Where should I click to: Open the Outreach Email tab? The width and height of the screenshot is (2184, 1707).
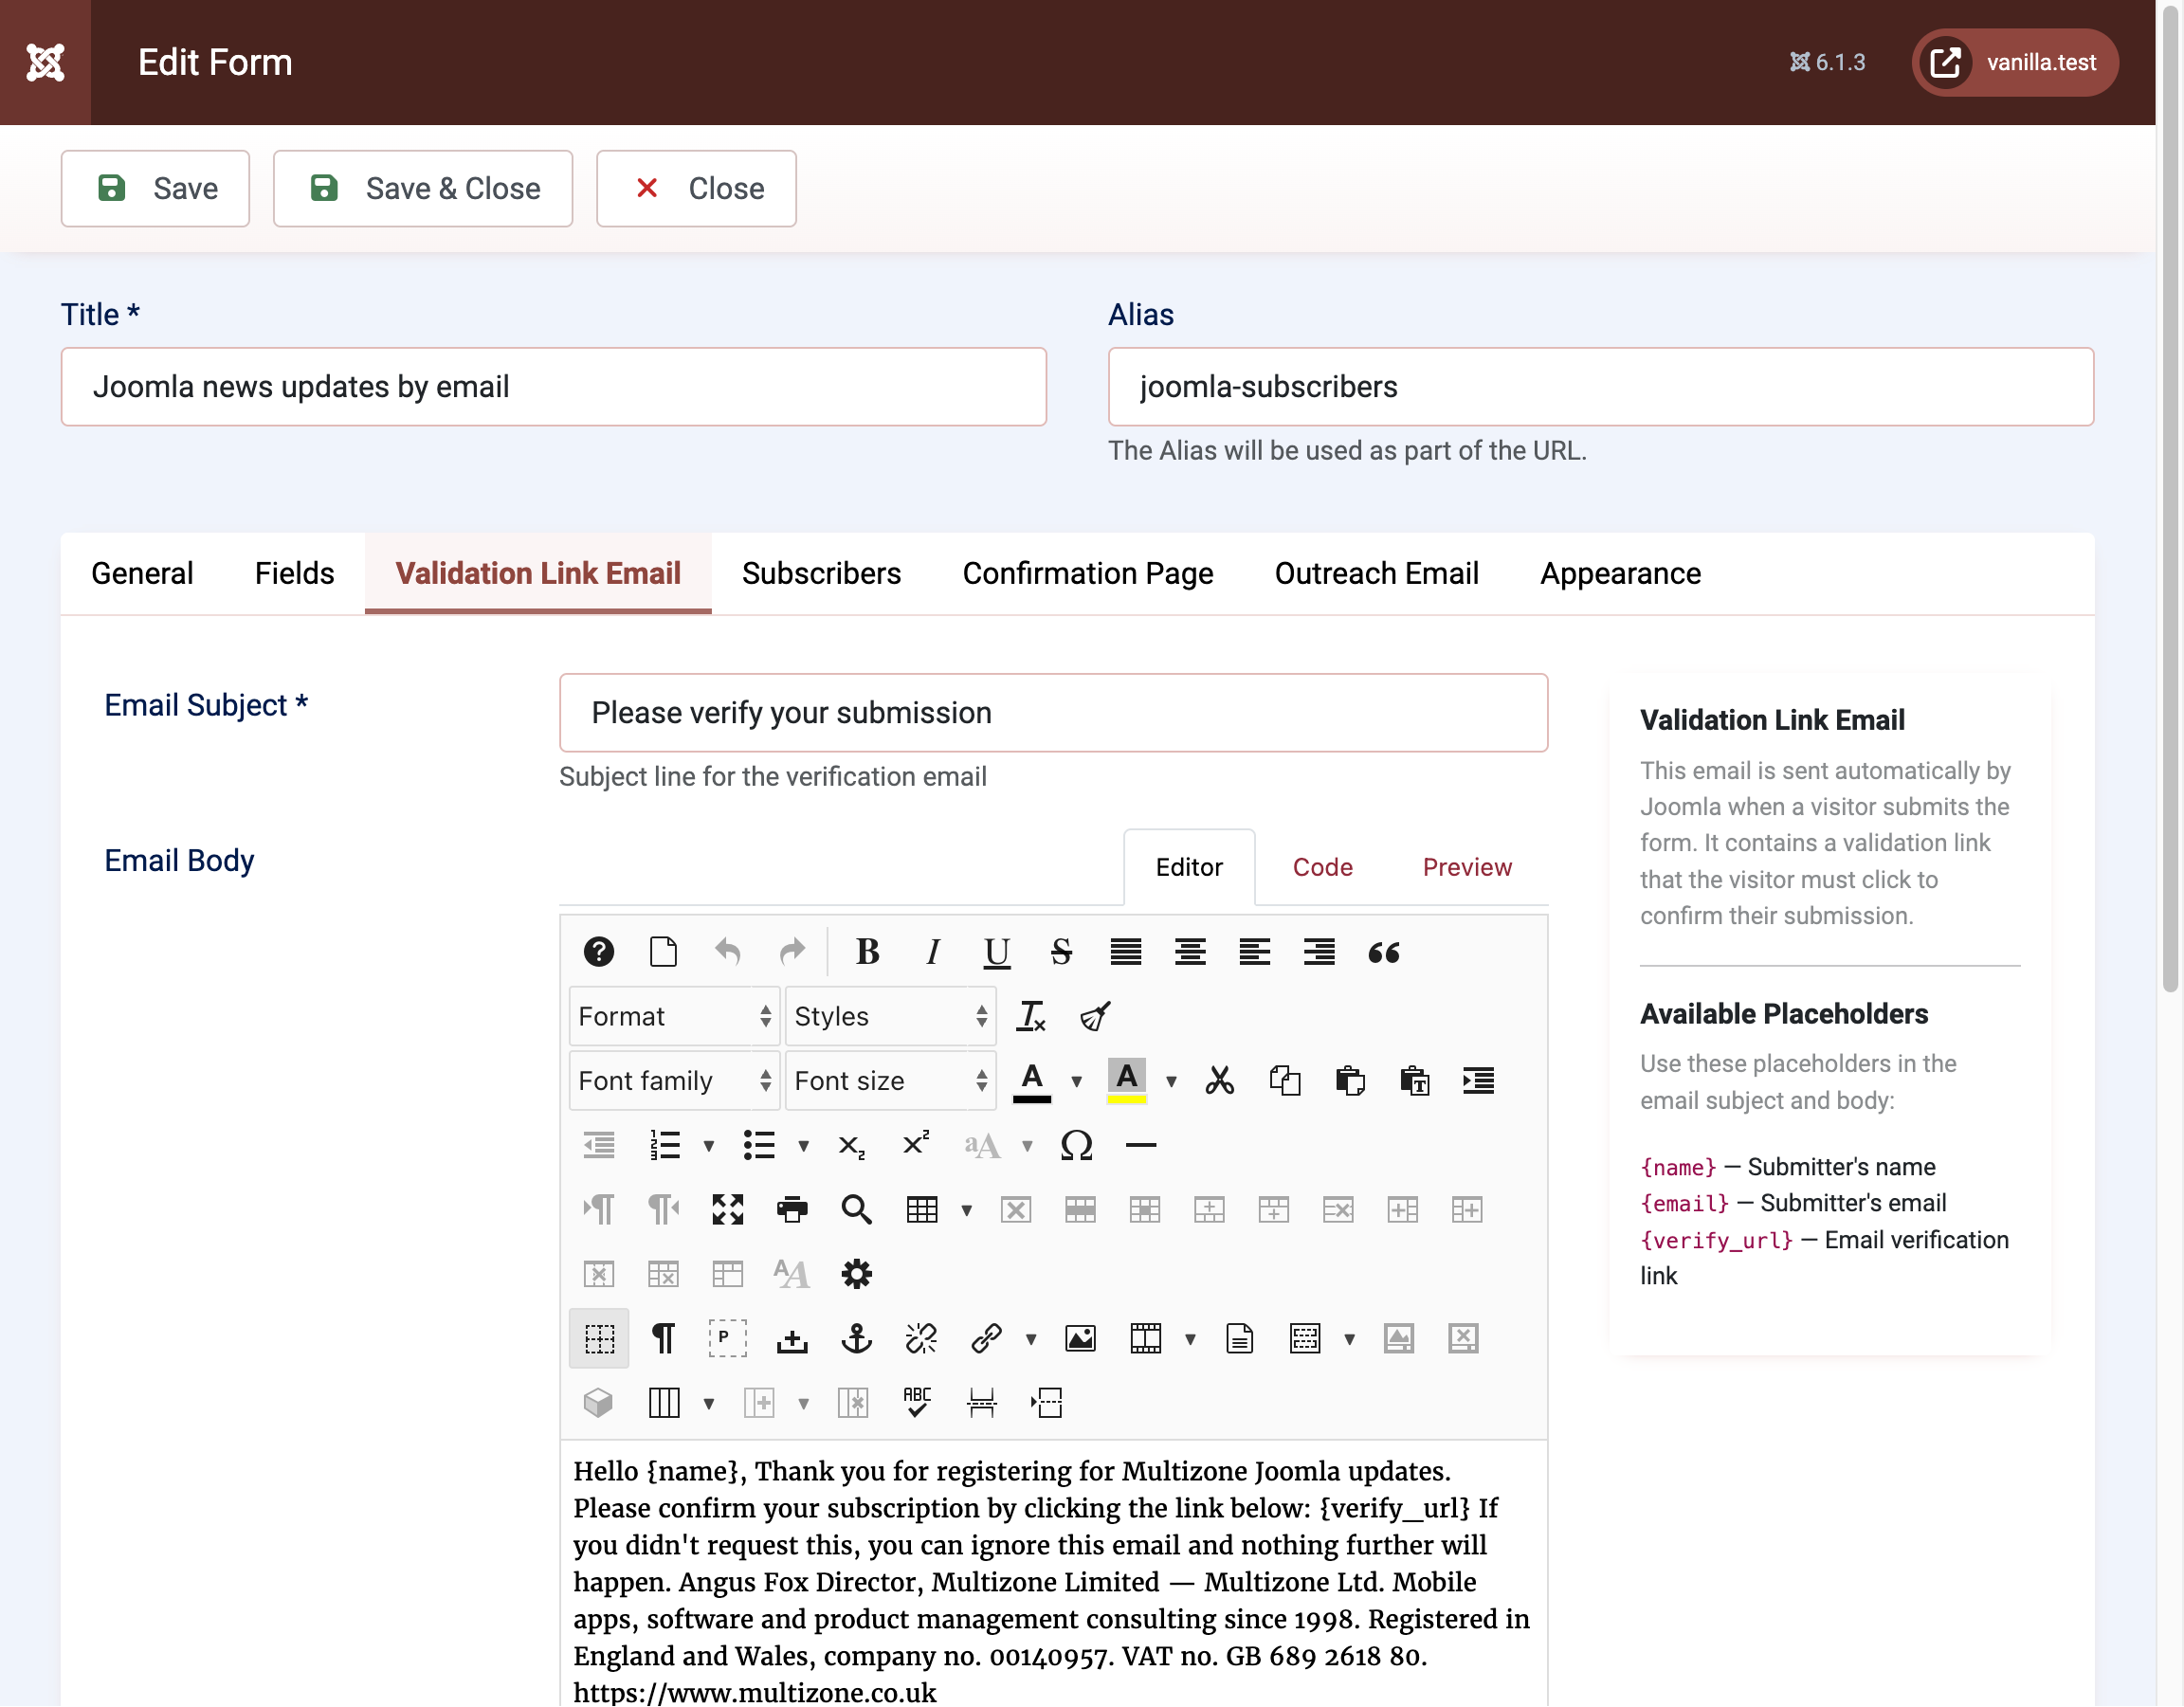[1376, 573]
